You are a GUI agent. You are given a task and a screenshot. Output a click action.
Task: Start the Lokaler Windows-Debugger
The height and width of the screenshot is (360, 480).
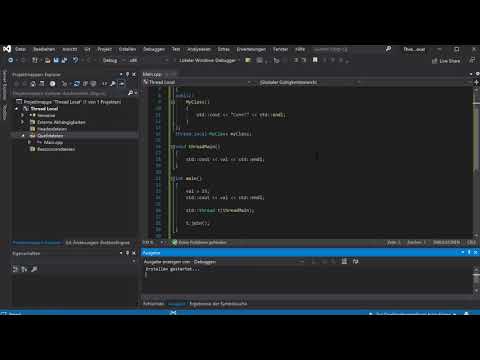point(207,60)
